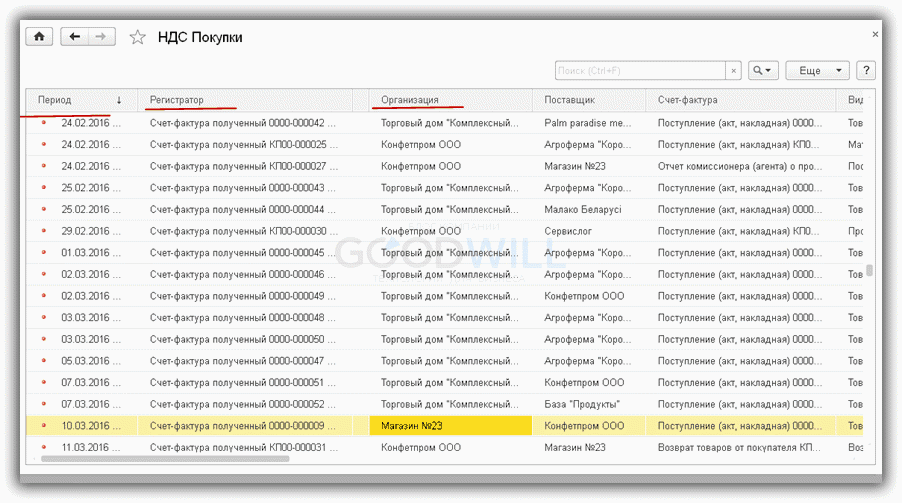Click the Home icon button

coord(39,36)
